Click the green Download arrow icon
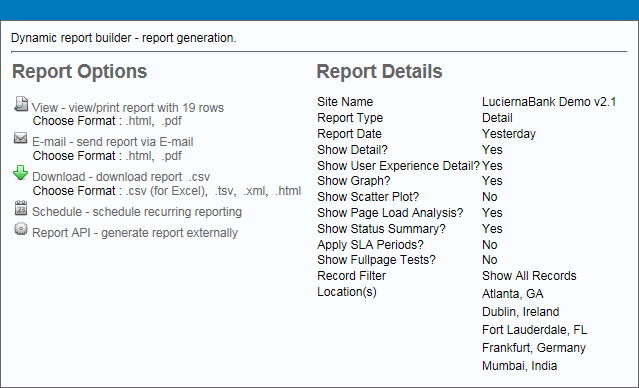 click(20, 173)
